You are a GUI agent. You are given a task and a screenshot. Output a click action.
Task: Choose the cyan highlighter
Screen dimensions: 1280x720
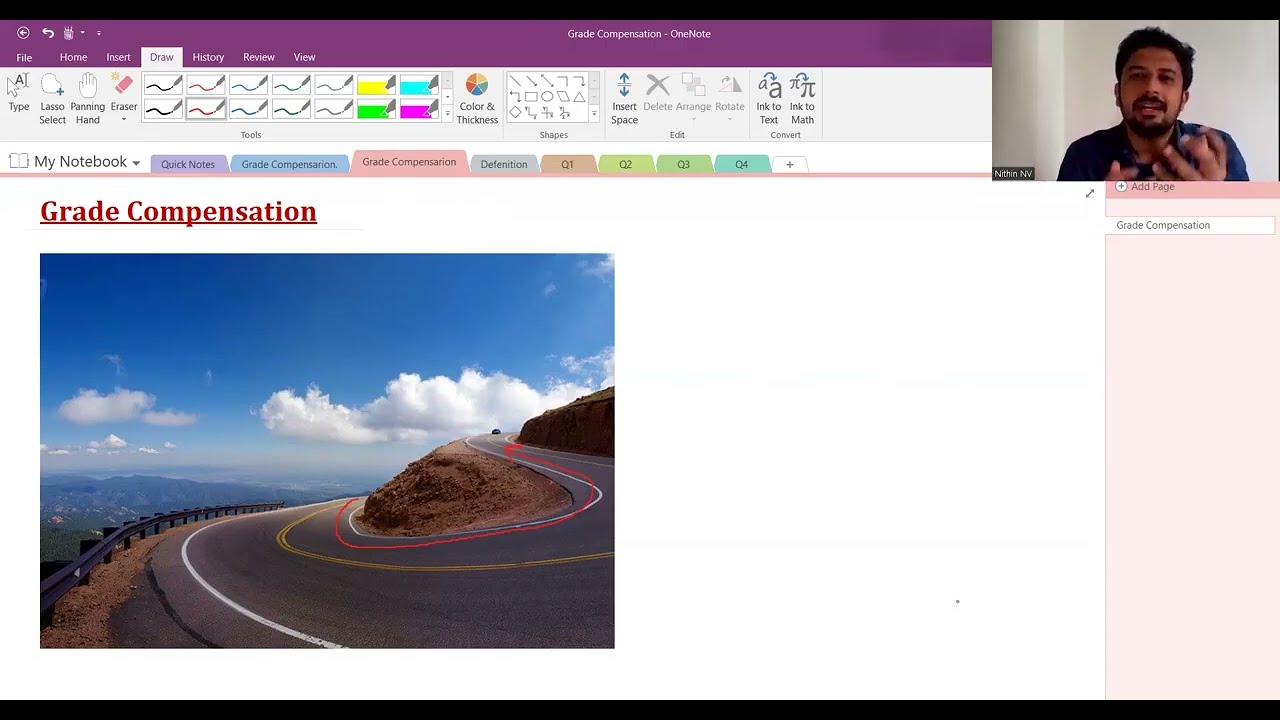(x=419, y=85)
